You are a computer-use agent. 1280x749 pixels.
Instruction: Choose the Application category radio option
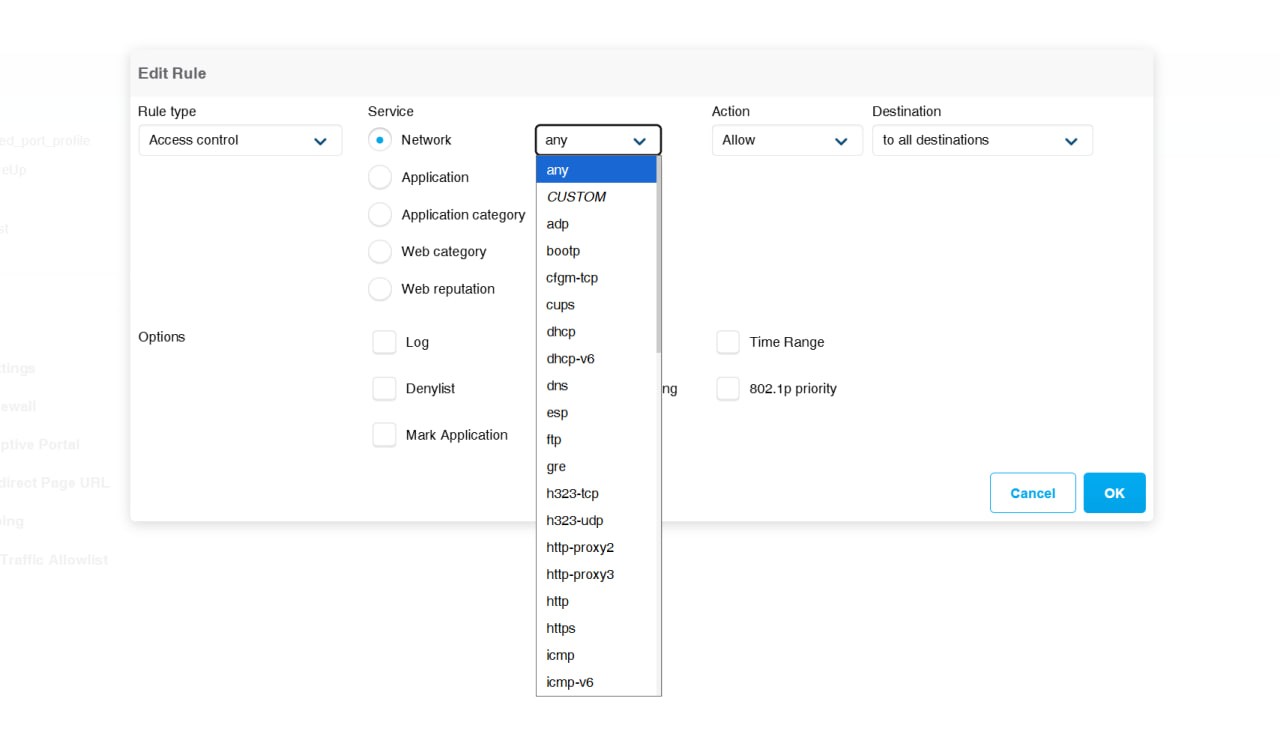pos(380,215)
